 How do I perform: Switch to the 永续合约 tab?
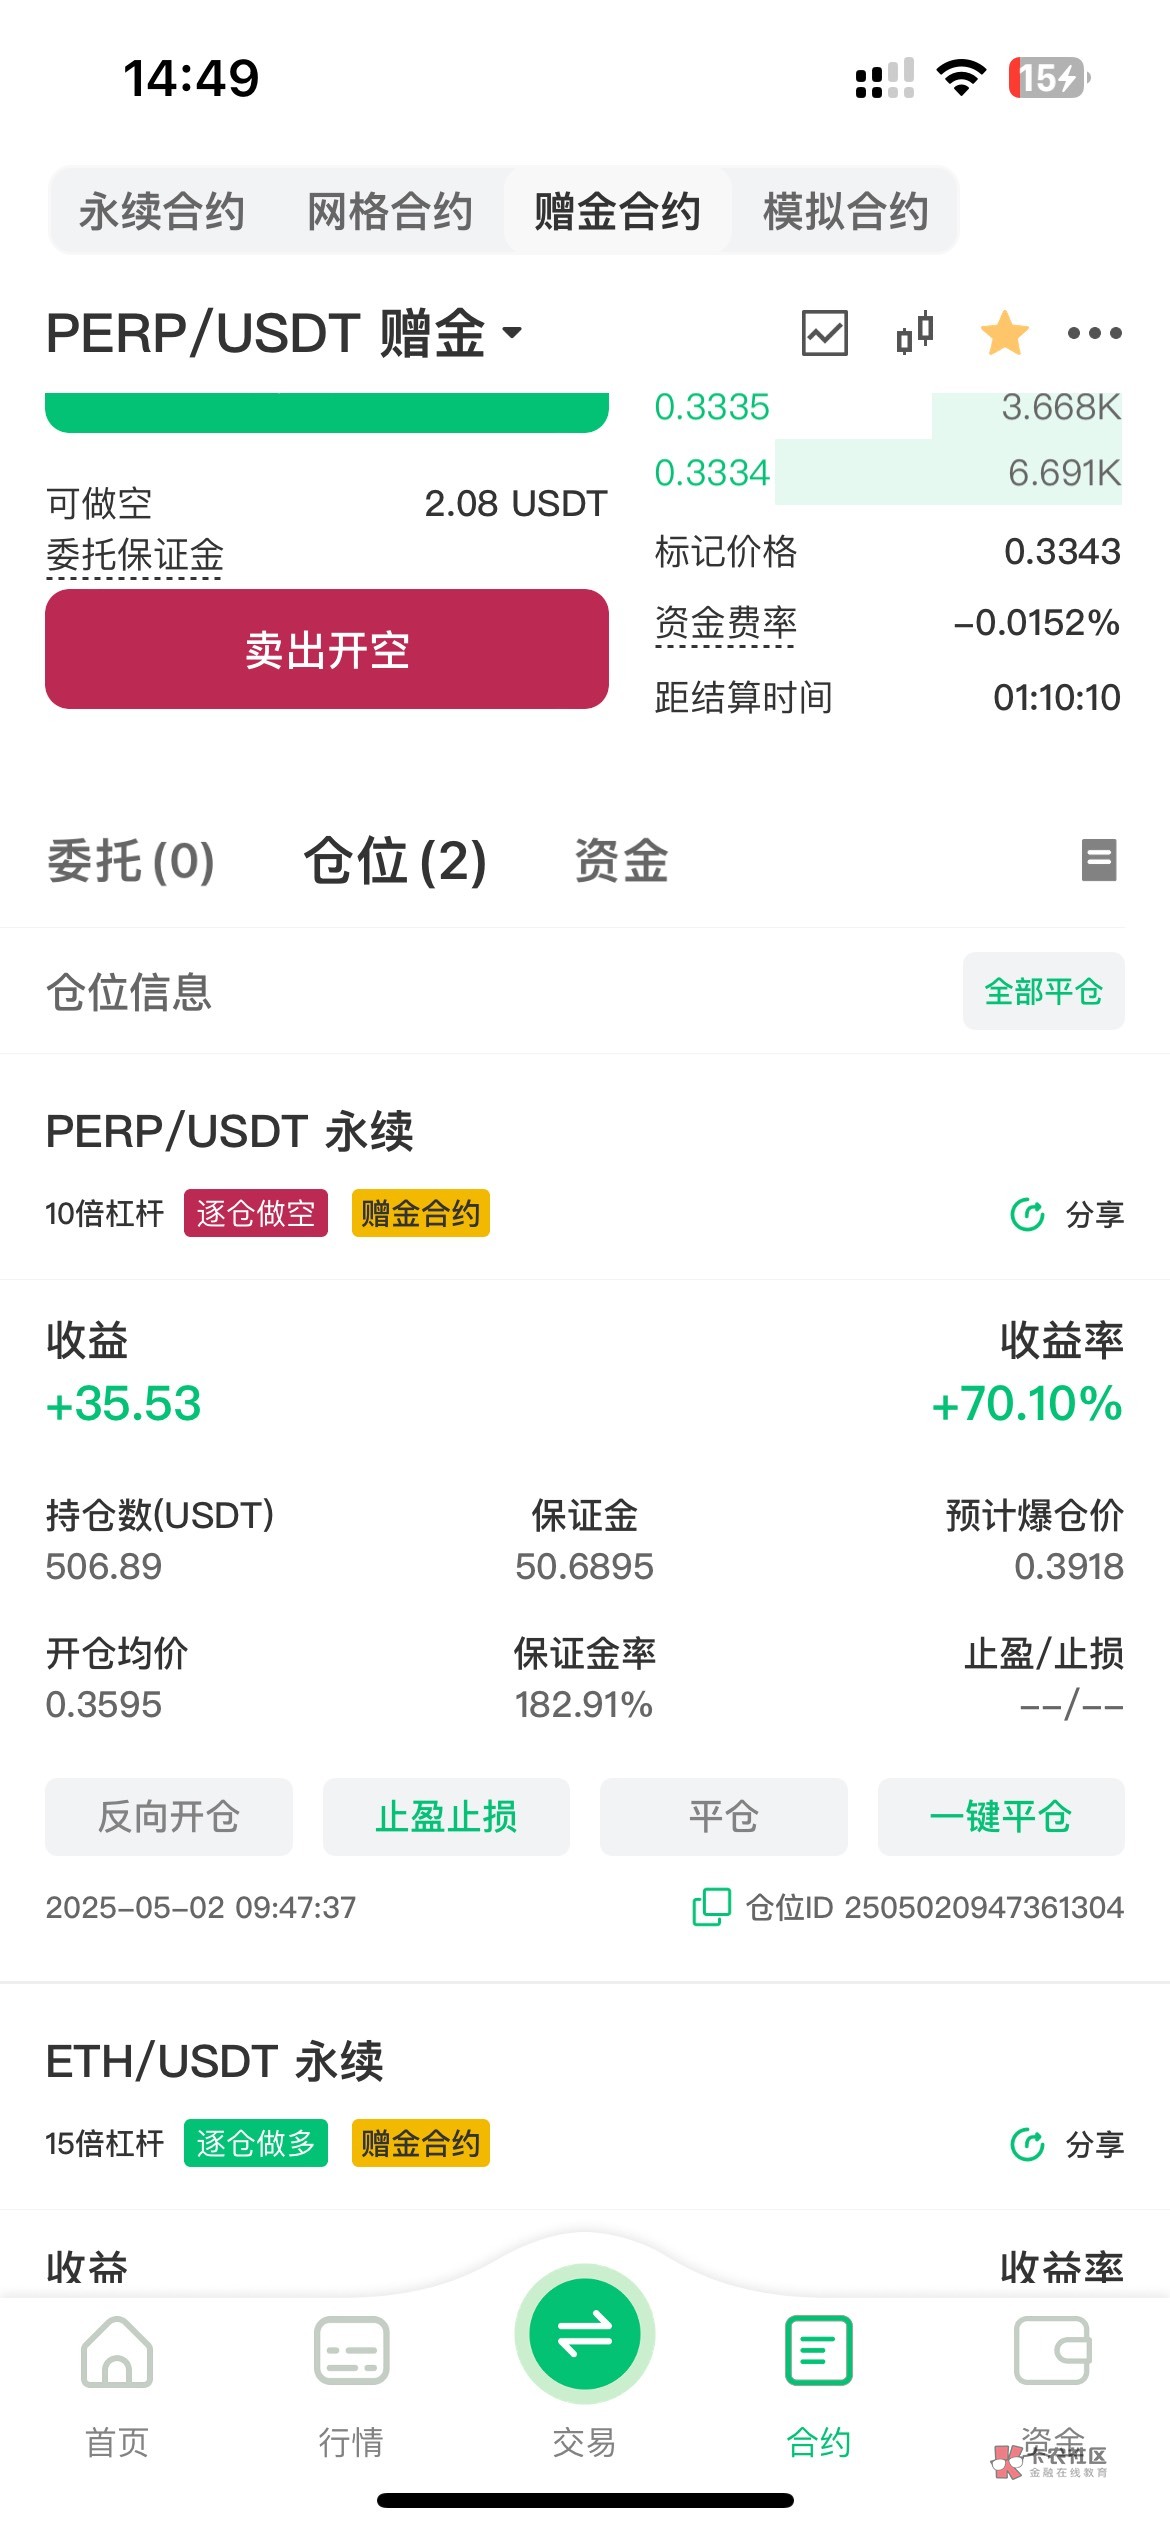pyautogui.click(x=162, y=211)
